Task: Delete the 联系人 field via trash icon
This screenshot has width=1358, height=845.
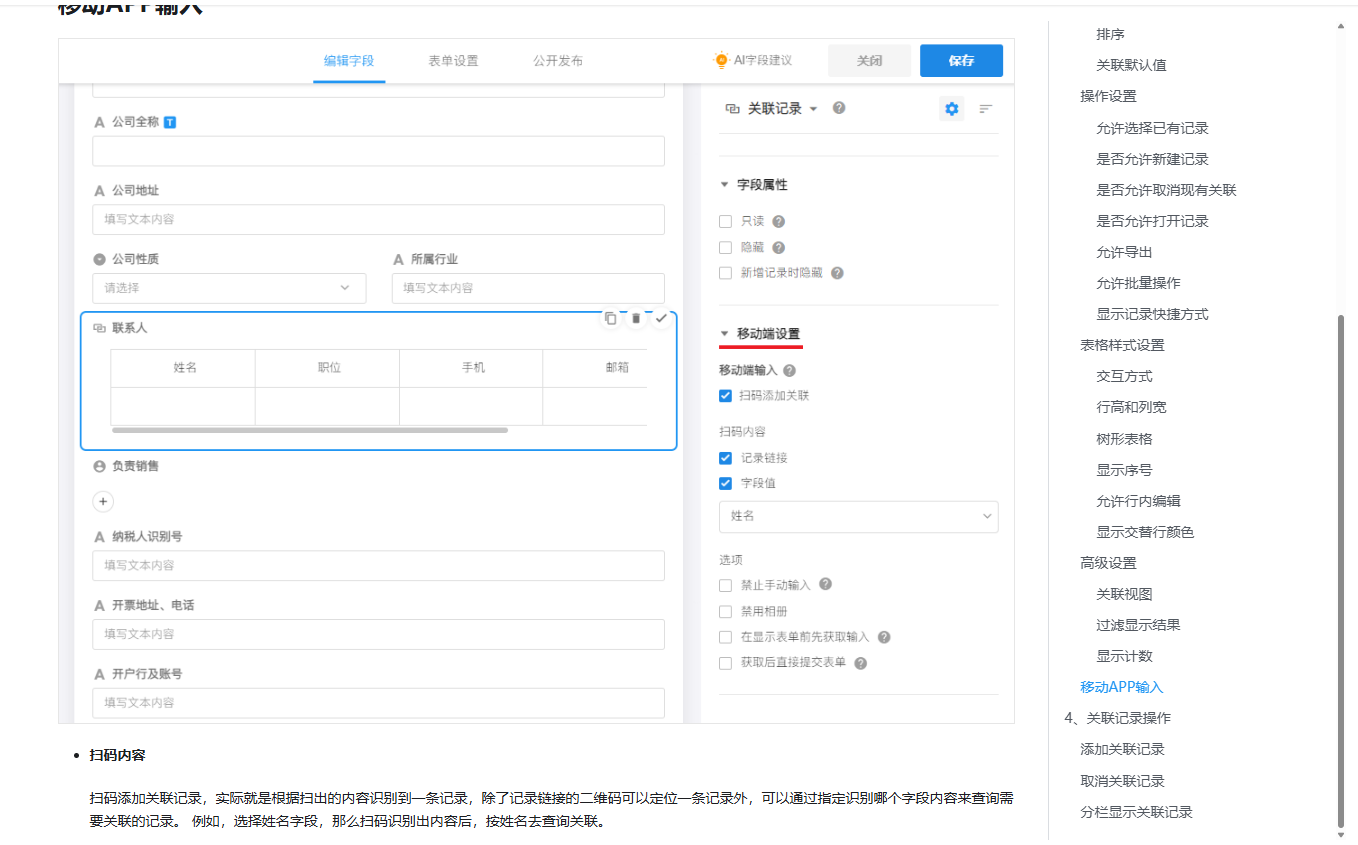Action: pyautogui.click(x=636, y=318)
